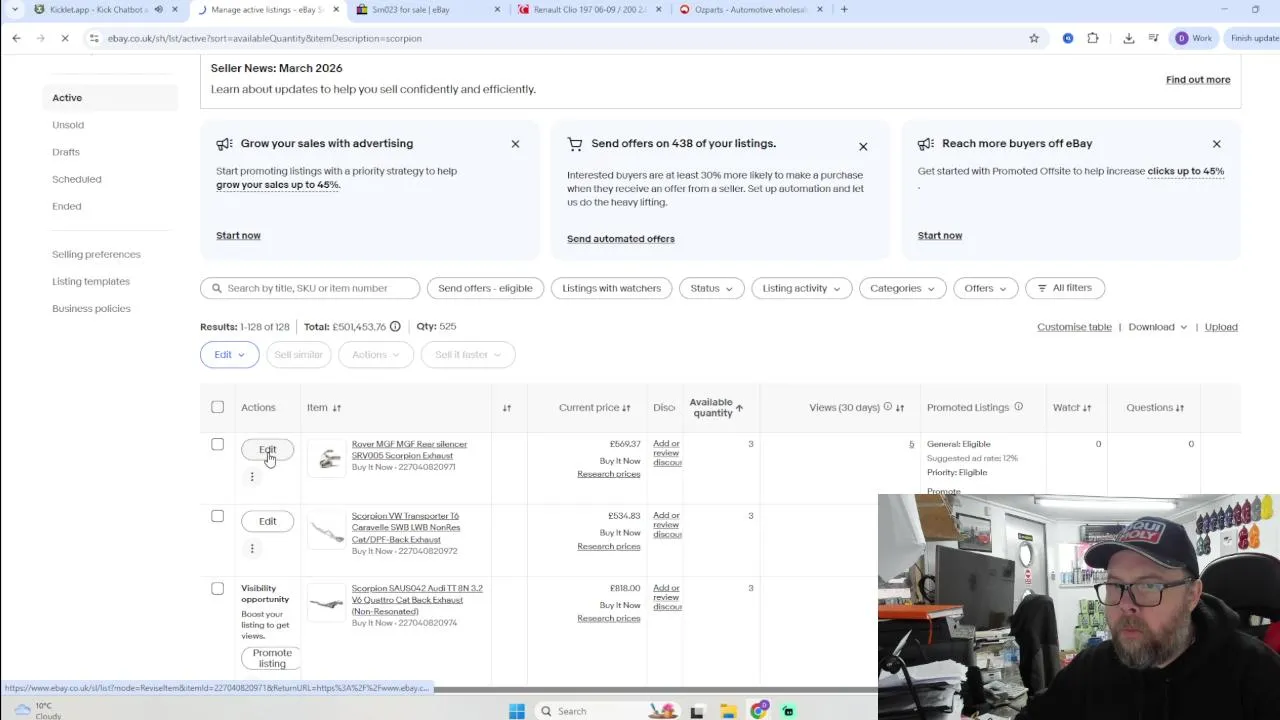
Task: Open the browser Downloads icon
Action: 1129,38
